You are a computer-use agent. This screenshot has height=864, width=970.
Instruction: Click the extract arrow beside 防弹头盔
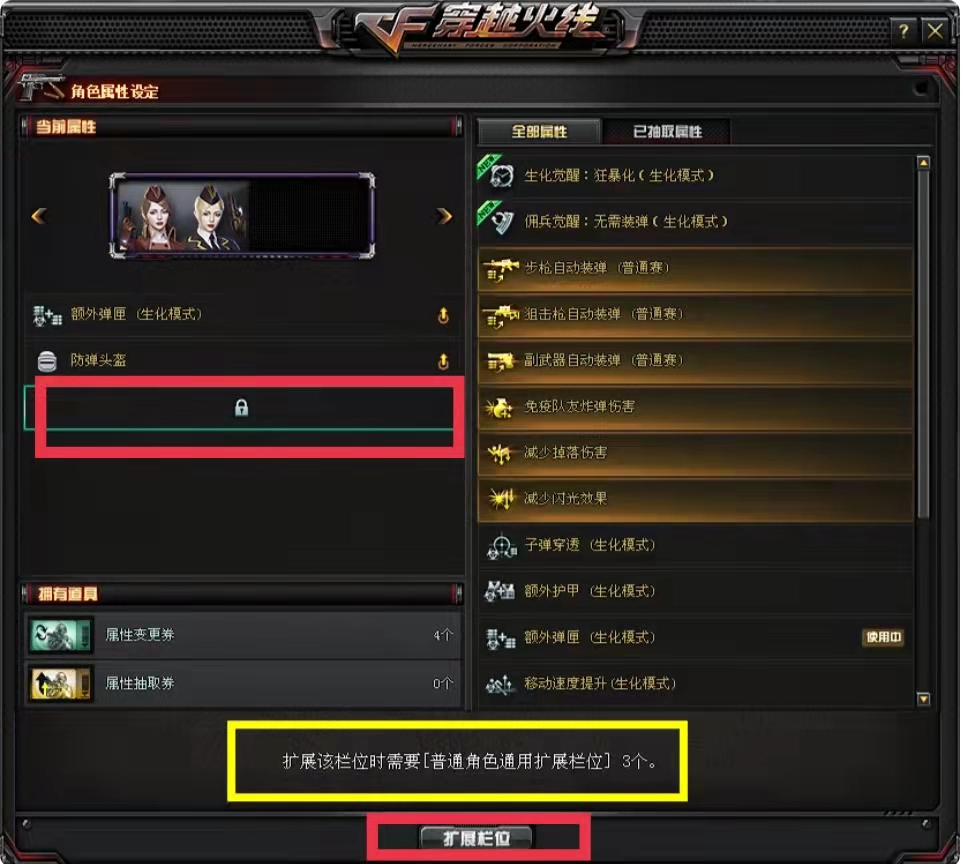click(443, 361)
